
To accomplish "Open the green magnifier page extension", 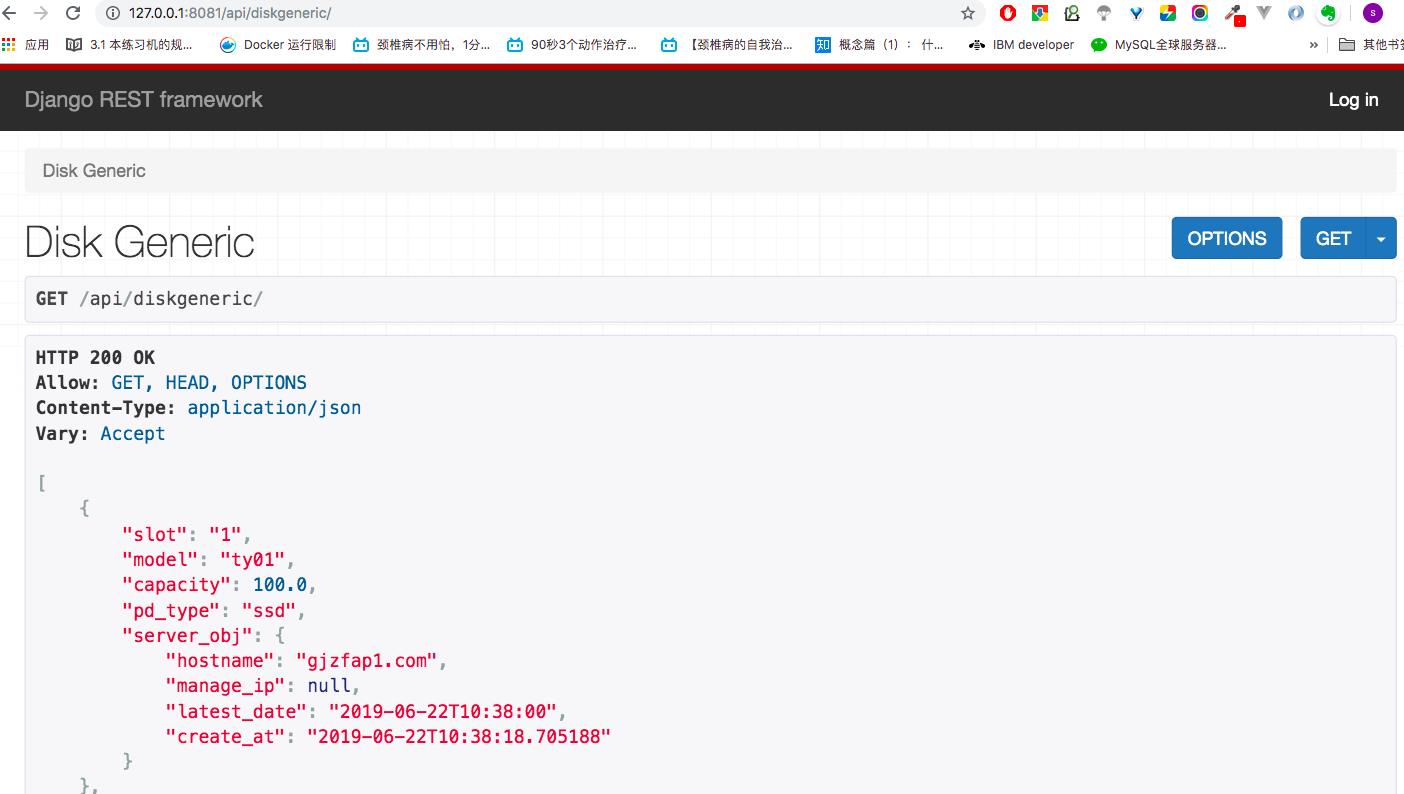I will pos(1072,13).
